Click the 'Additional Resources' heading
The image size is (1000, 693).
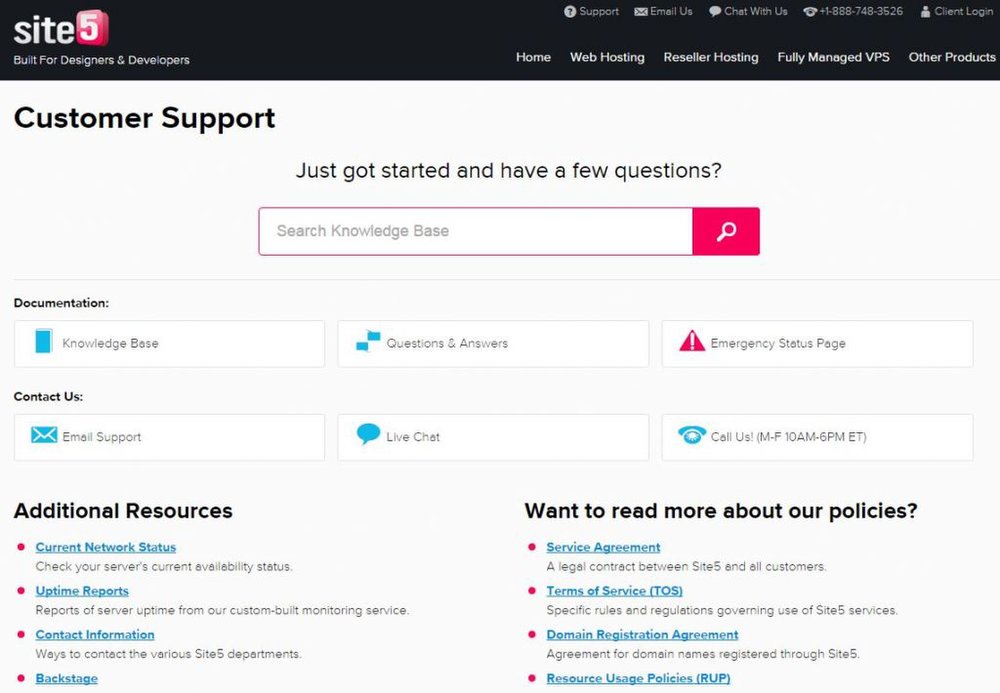point(123,511)
